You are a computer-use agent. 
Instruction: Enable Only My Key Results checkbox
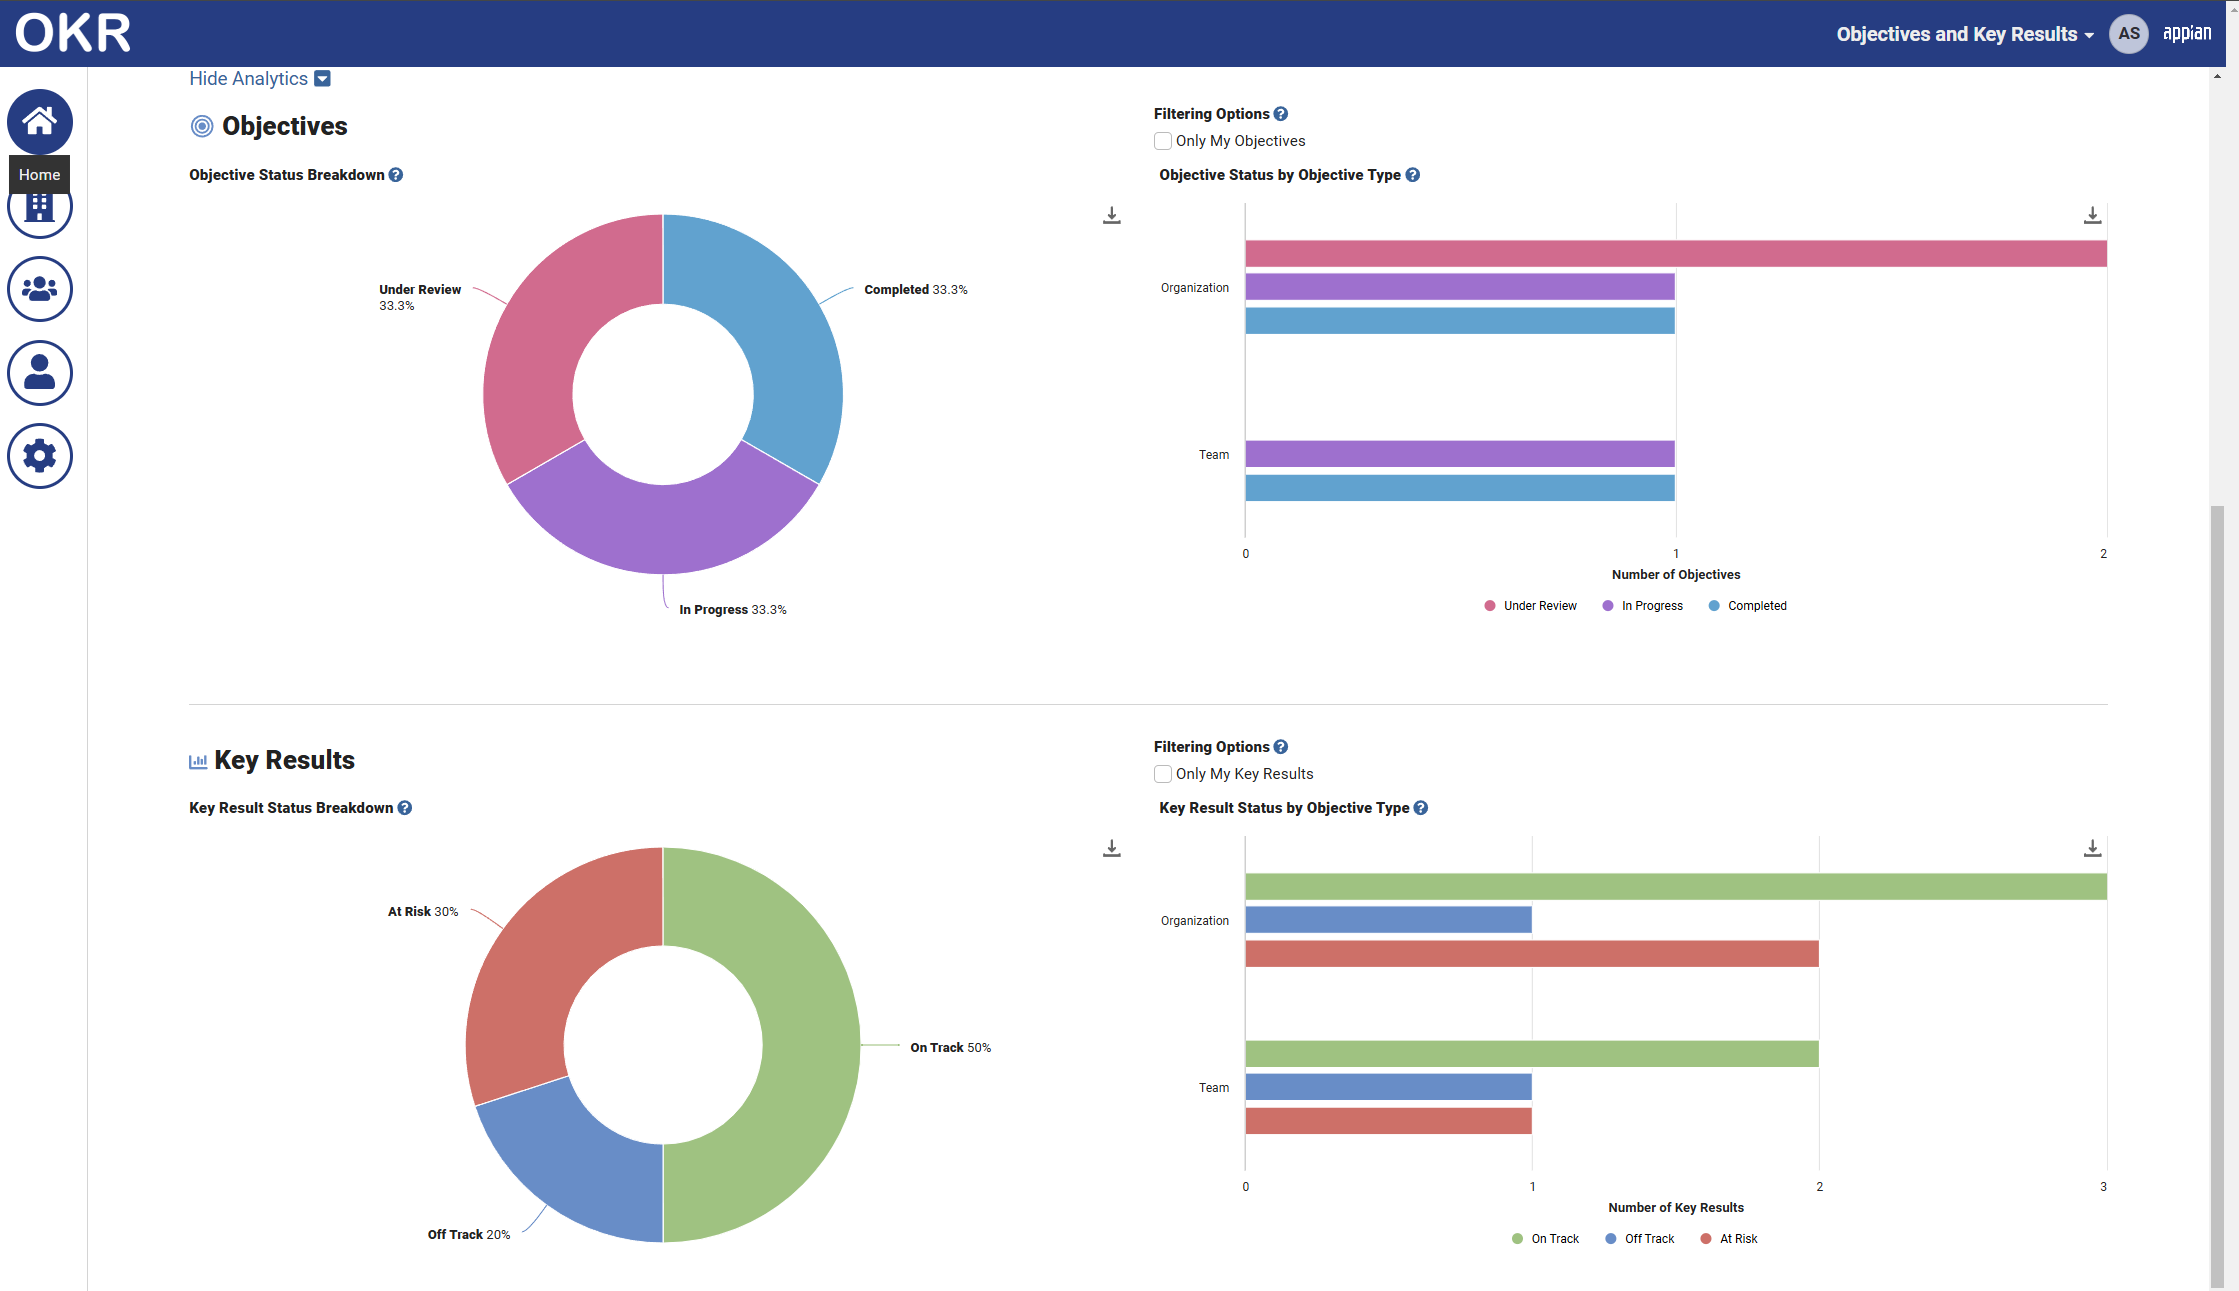[x=1163, y=774]
